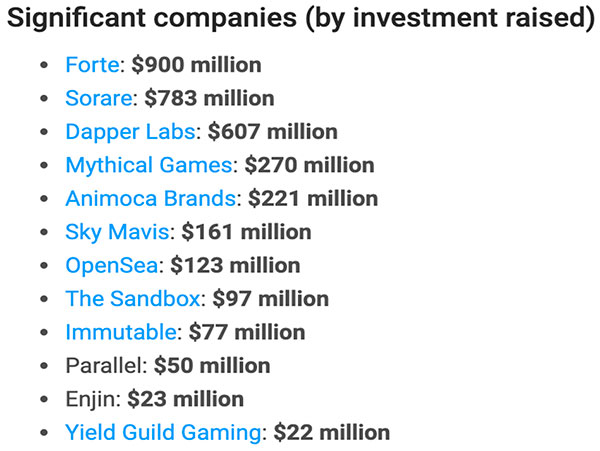
Task: Click the Parallel list entry text
Action: [x=104, y=366]
